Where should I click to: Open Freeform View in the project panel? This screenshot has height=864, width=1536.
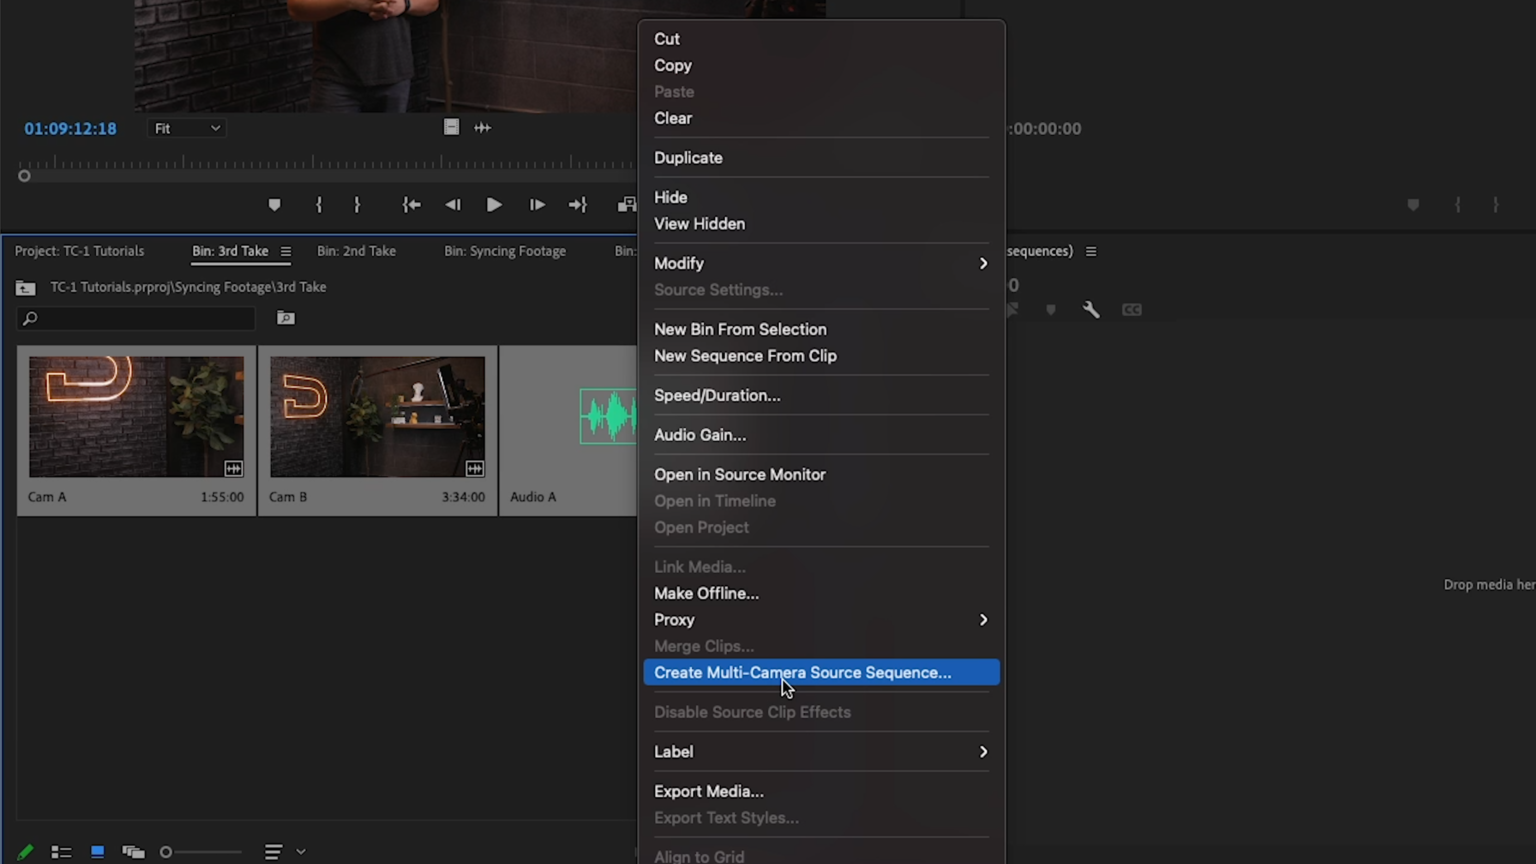[133, 851]
